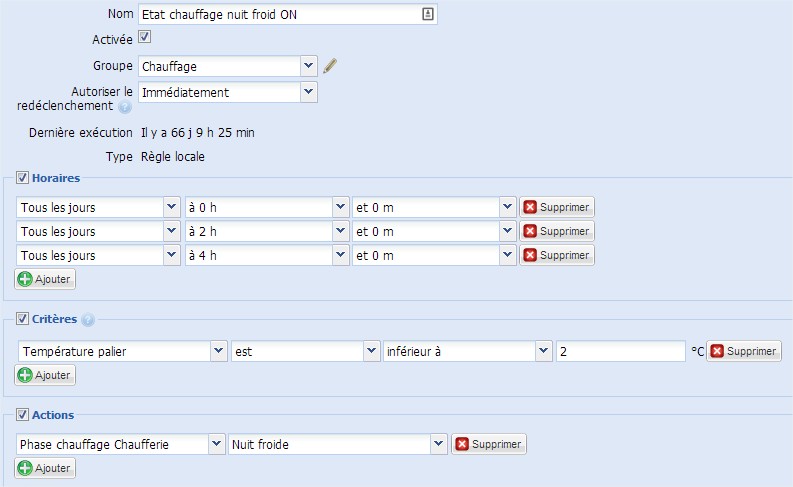Click the contact card icon in Nom field
Image resolution: width=793 pixels, height=487 pixels.
coord(428,14)
